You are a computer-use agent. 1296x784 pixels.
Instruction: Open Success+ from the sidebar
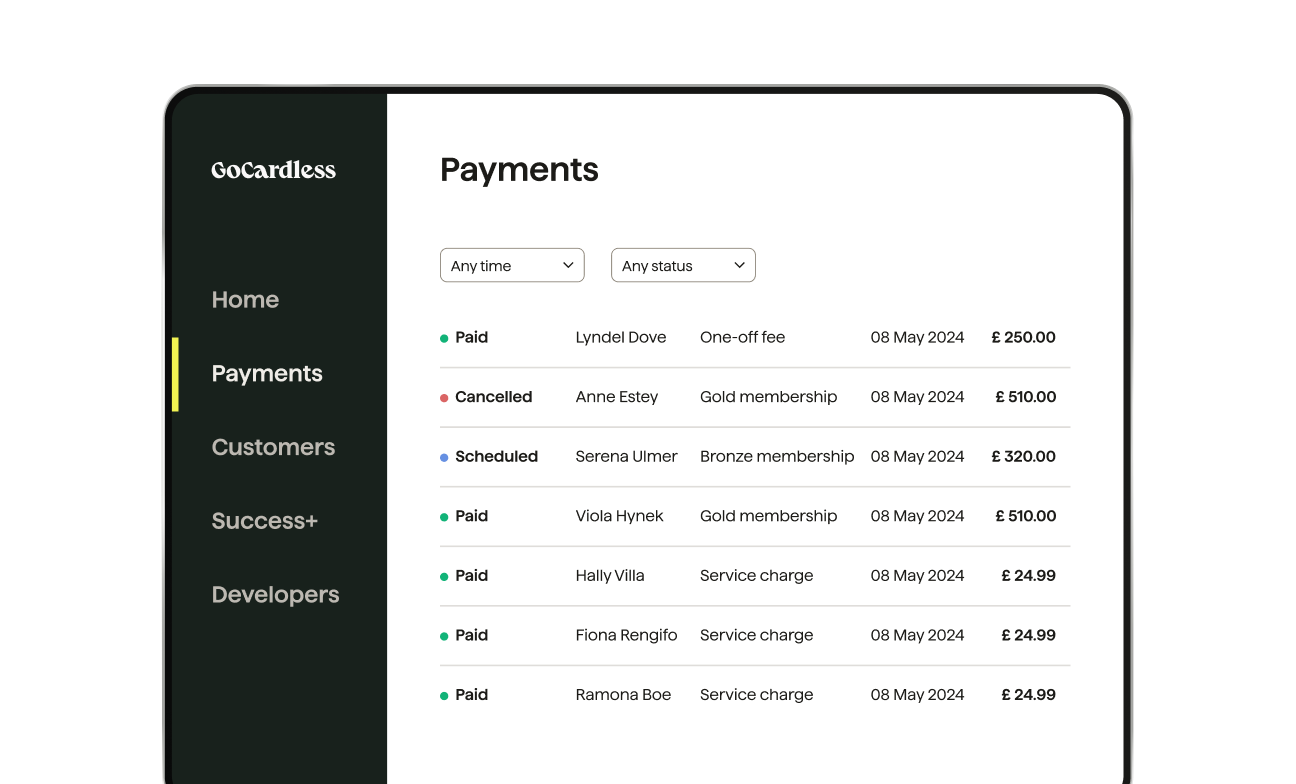(264, 521)
